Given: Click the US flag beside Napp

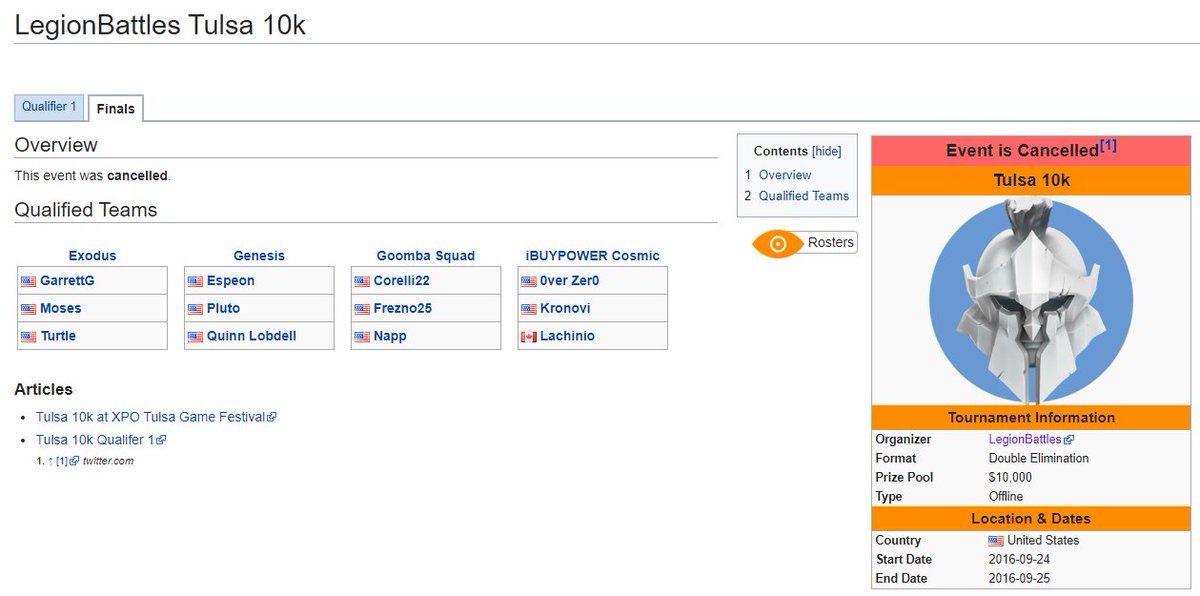Looking at the screenshot, I should pyautogui.click(x=362, y=337).
